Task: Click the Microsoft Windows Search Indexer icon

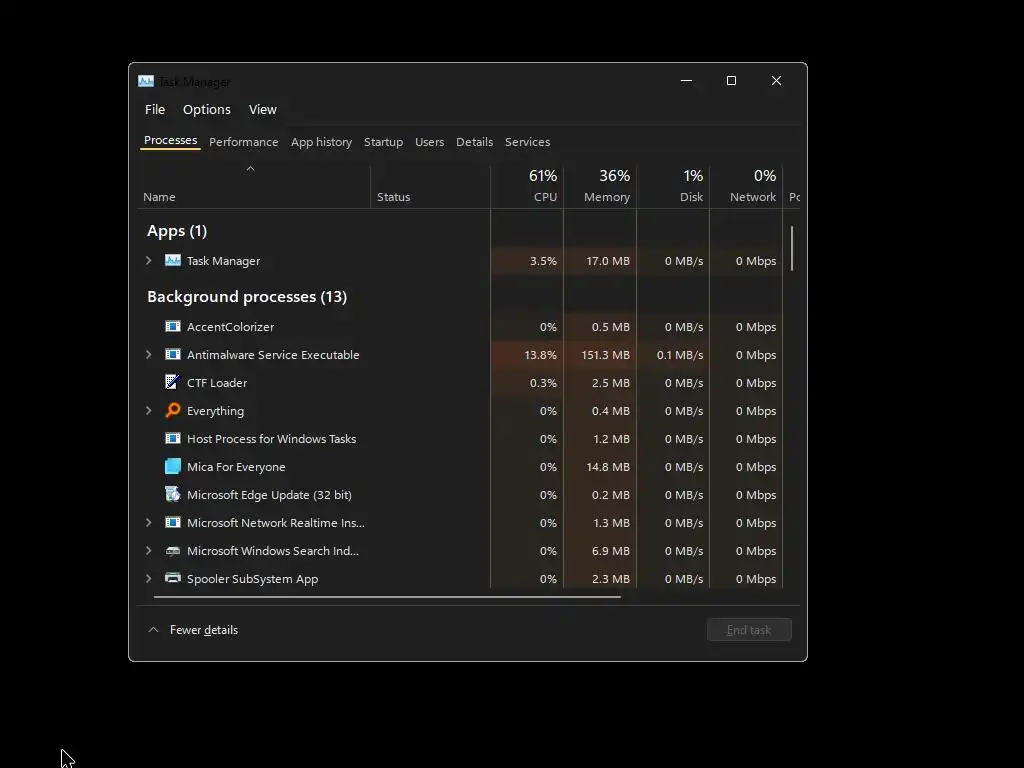Action: tap(172, 551)
